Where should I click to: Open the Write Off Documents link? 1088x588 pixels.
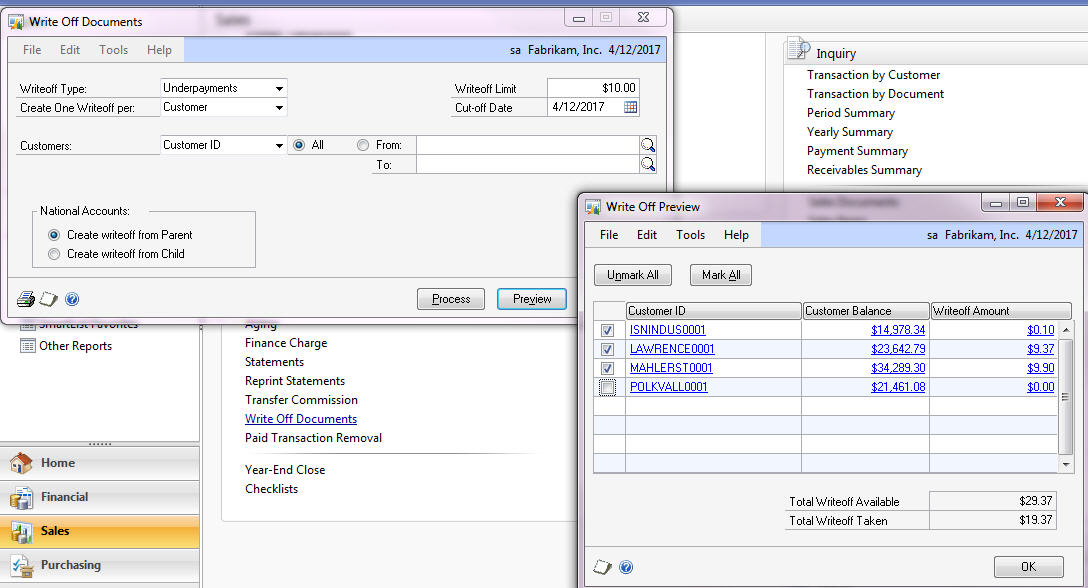[x=301, y=419]
